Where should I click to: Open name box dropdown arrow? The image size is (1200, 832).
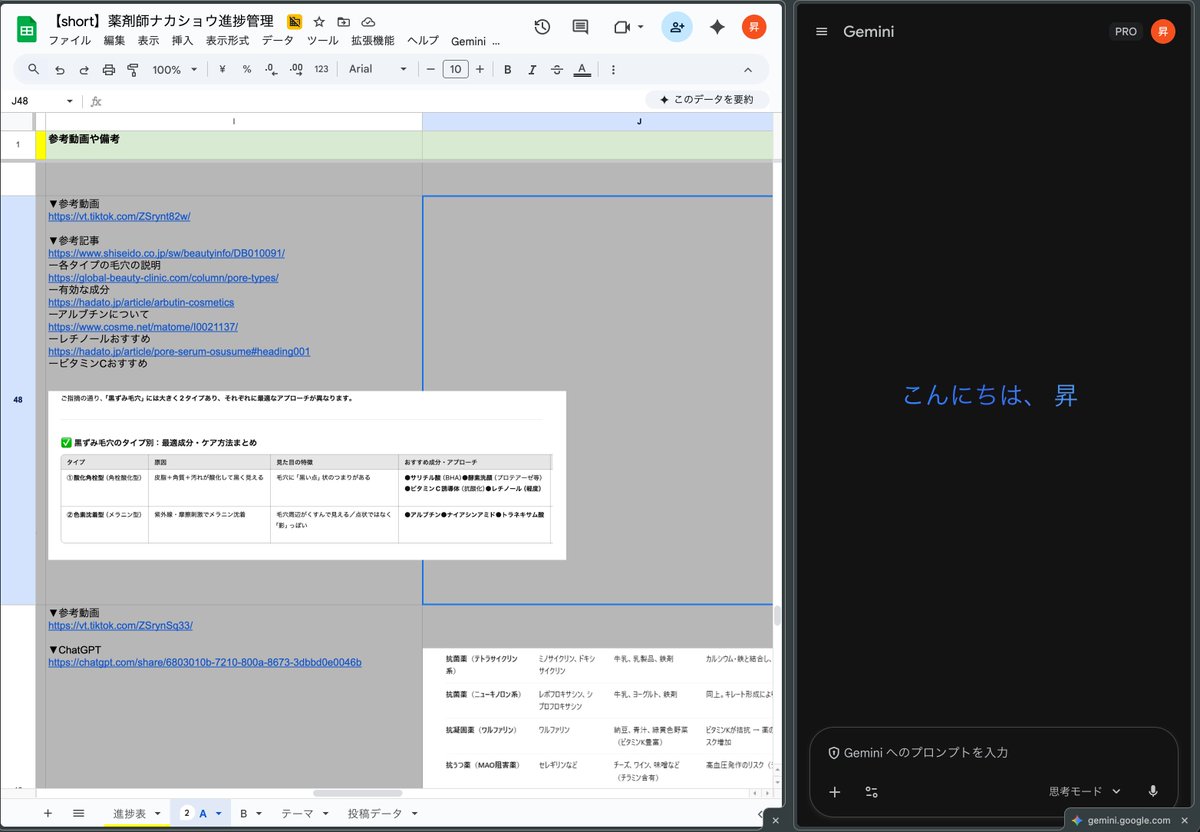[x=70, y=101]
